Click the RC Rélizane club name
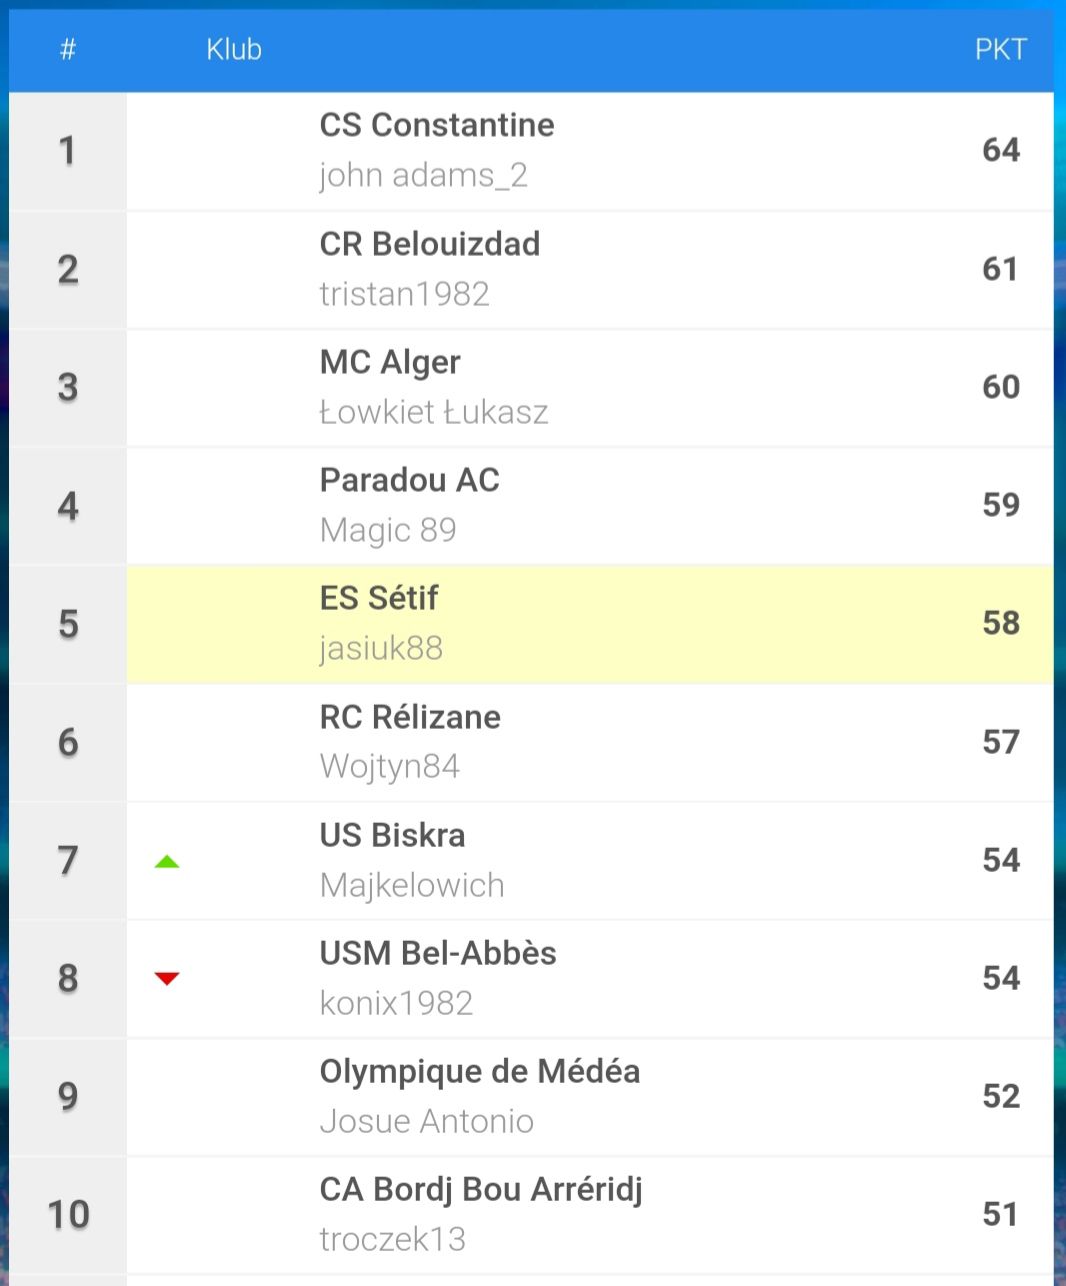Image resolution: width=1066 pixels, height=1286 pixels. [x=410, y=717]
